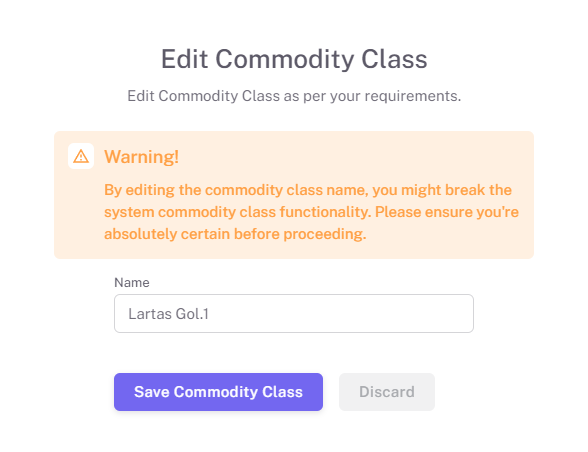588x452 pixels.
Task: Discard the commodity class changes
Action: tap(387, 392)
